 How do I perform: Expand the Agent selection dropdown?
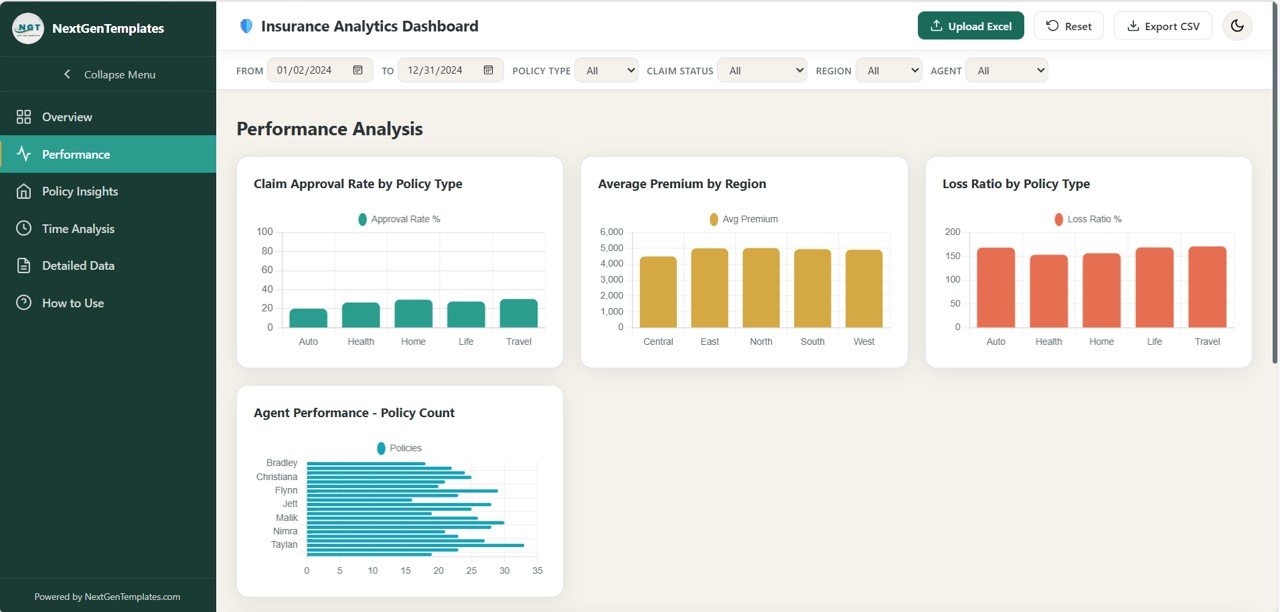point(1007,70)
